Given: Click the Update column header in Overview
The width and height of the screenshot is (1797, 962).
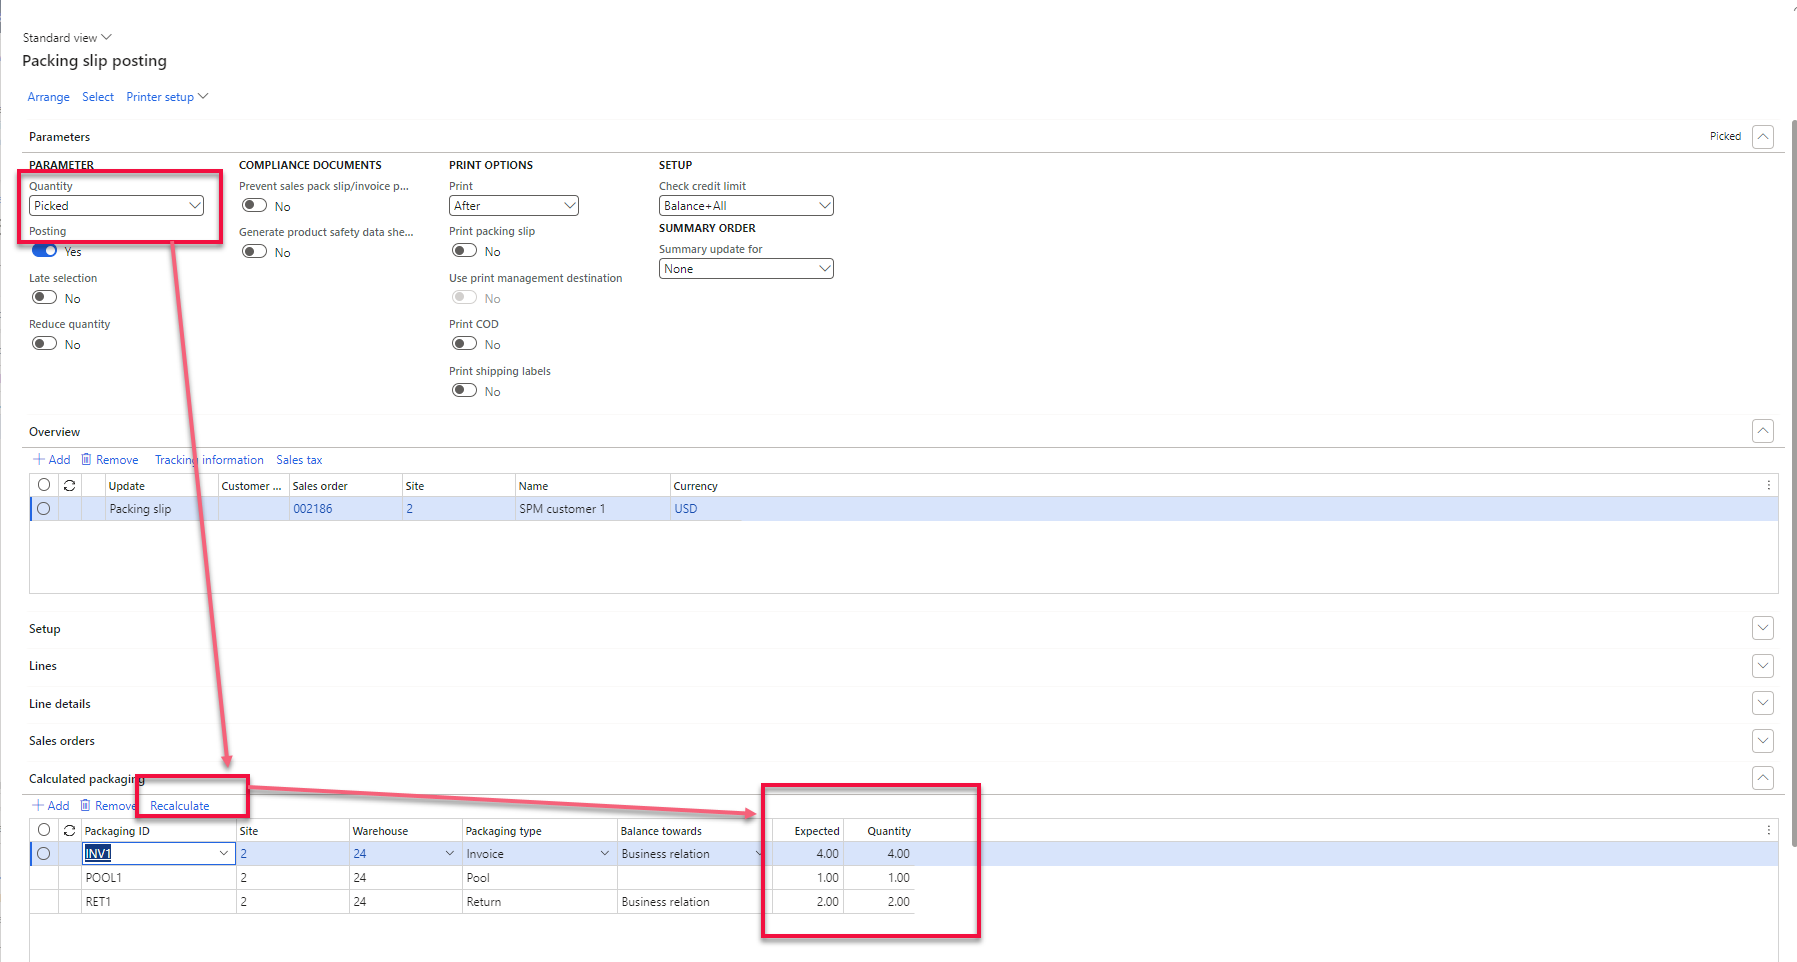Looking at the screenshot, I should tap(127, 486).
